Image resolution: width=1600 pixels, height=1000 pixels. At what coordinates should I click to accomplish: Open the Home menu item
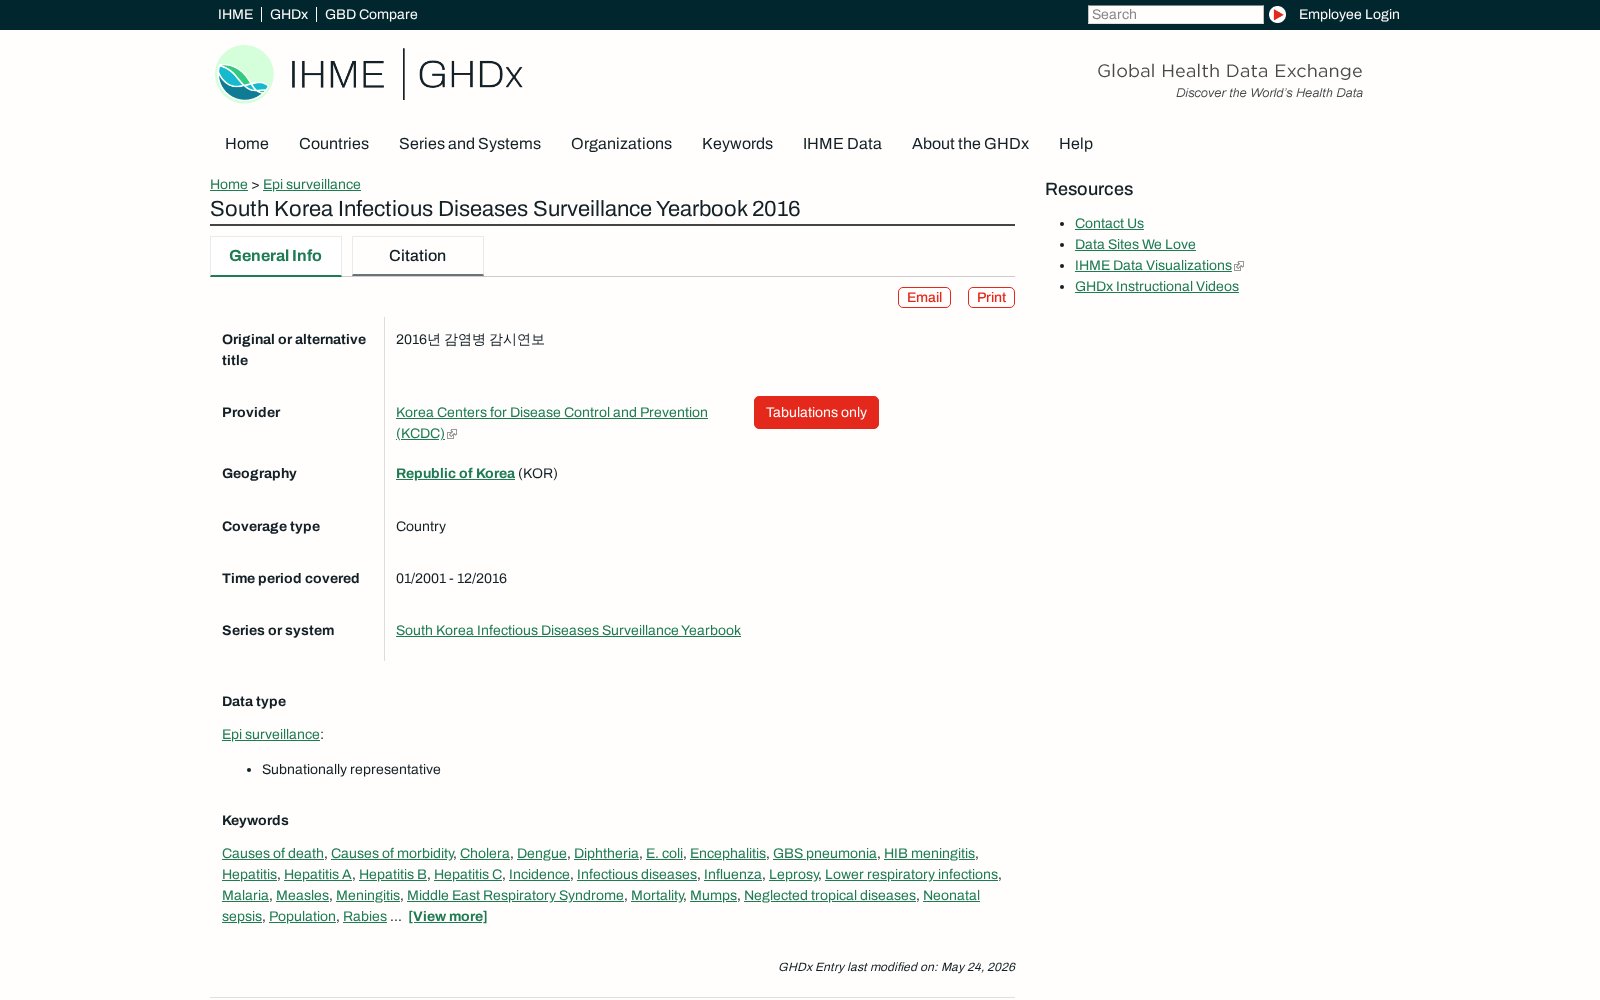[247, 144]
